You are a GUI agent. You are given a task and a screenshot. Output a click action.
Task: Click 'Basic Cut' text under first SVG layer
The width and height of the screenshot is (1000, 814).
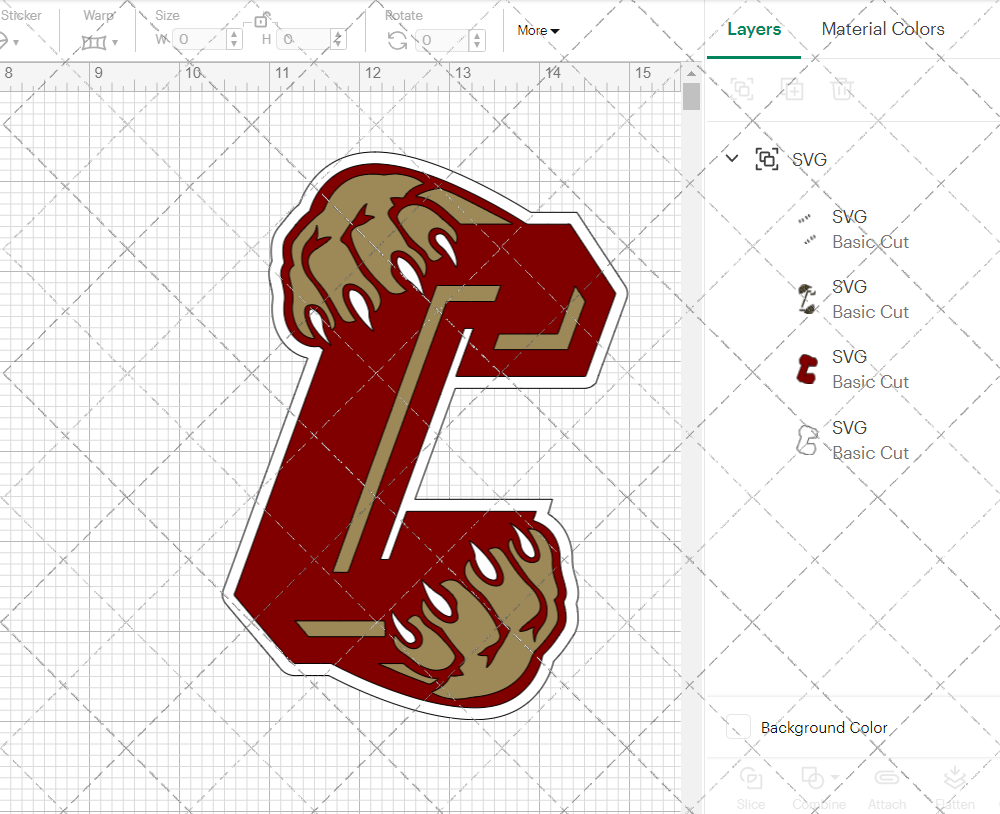pos(871,242)
